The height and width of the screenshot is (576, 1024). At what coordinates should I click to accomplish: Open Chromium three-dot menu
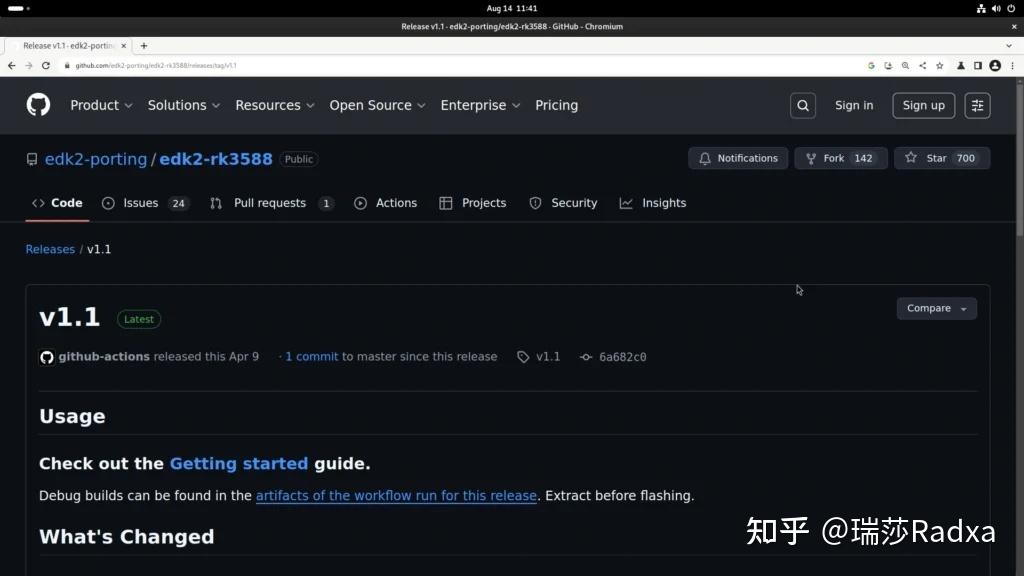pyautogui.click(x=1012, y=65)
